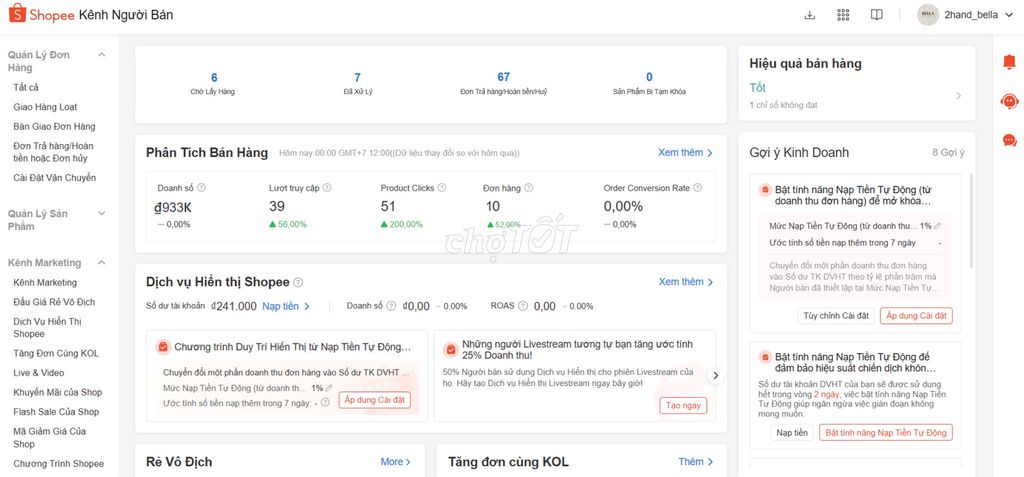Click More link in Rẻ Vô Địch
1024x477 pixels.
pos(396,461)
